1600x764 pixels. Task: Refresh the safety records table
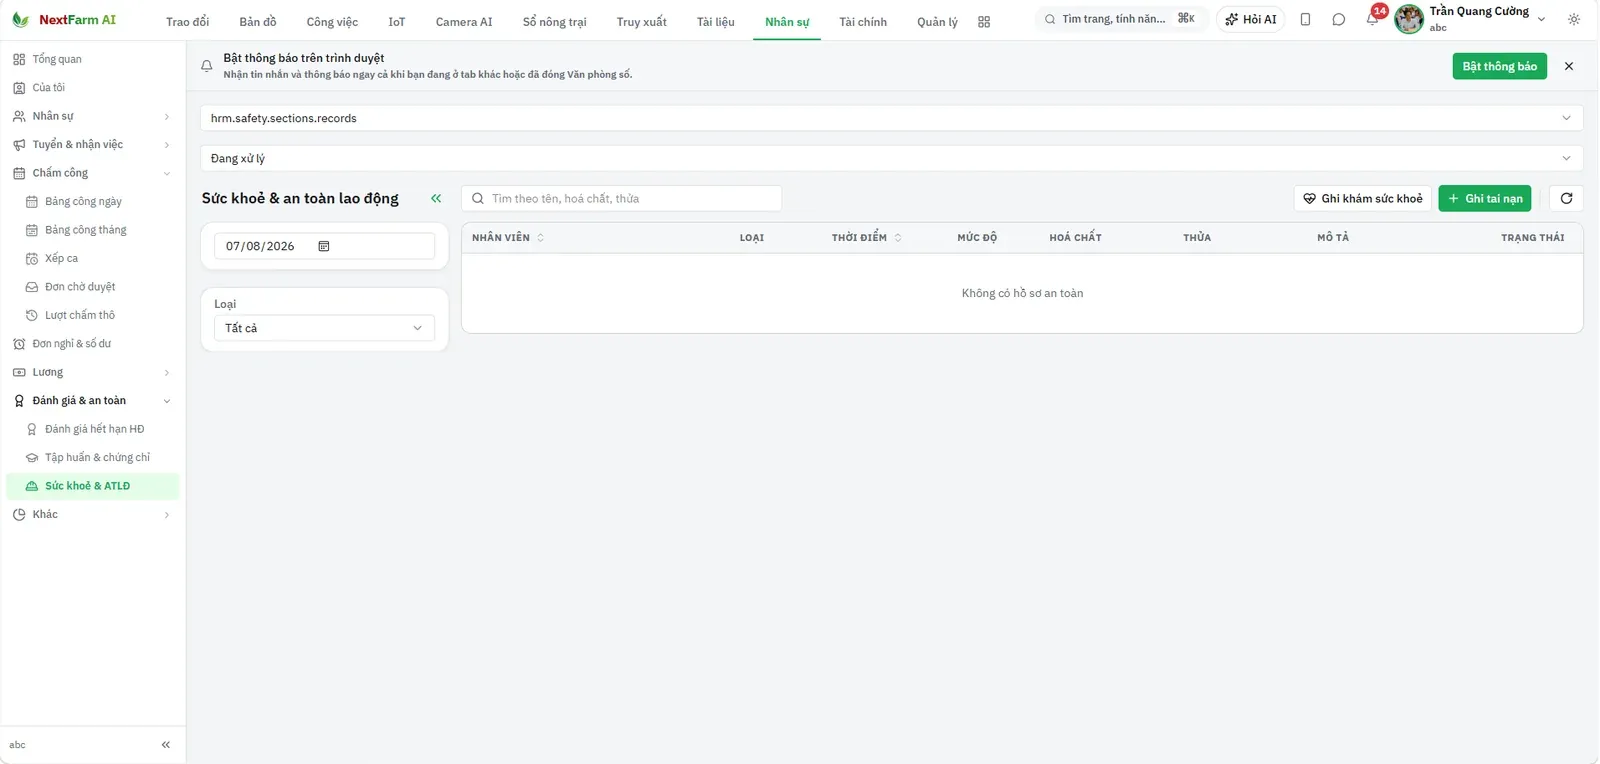pos(1566,198)
